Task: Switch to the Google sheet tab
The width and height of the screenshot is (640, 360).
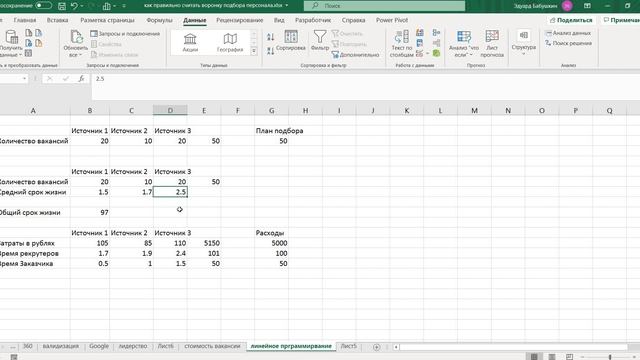Action: (99, 346)
